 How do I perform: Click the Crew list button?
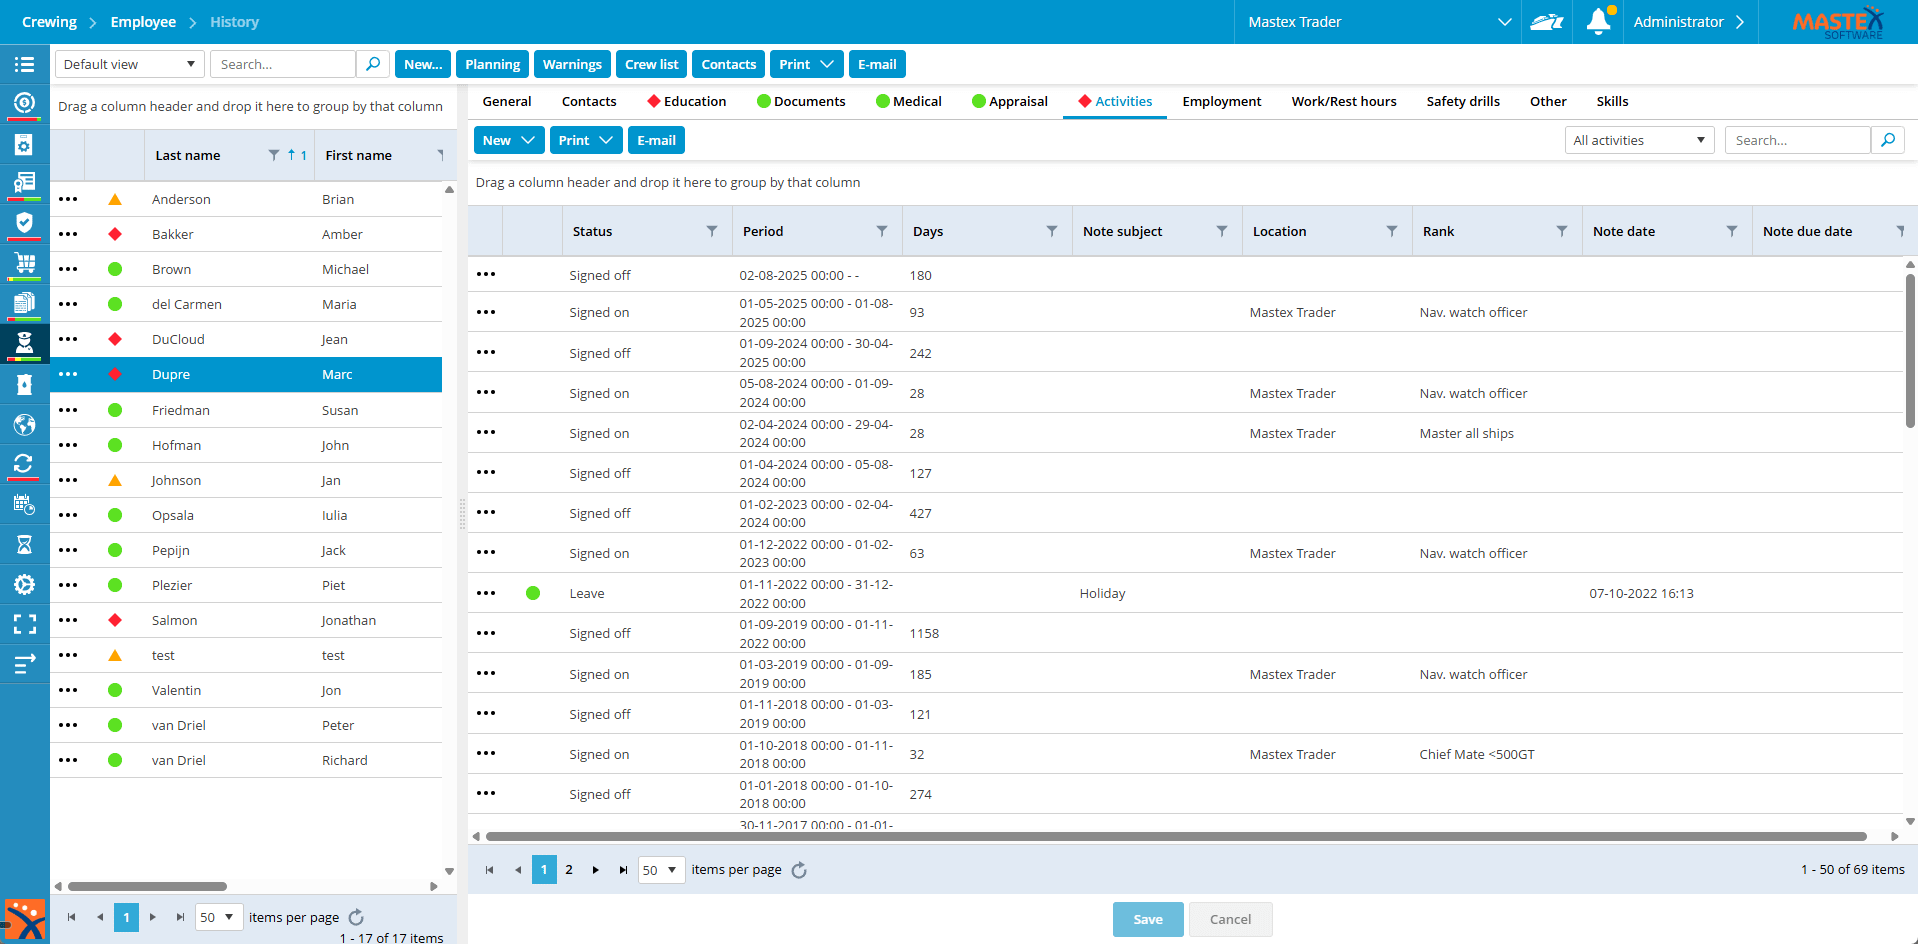click(651, 64)
